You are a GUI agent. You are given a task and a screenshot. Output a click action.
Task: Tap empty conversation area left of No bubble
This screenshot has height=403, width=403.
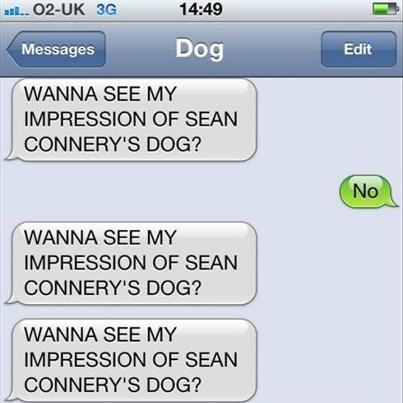[167, 192]
